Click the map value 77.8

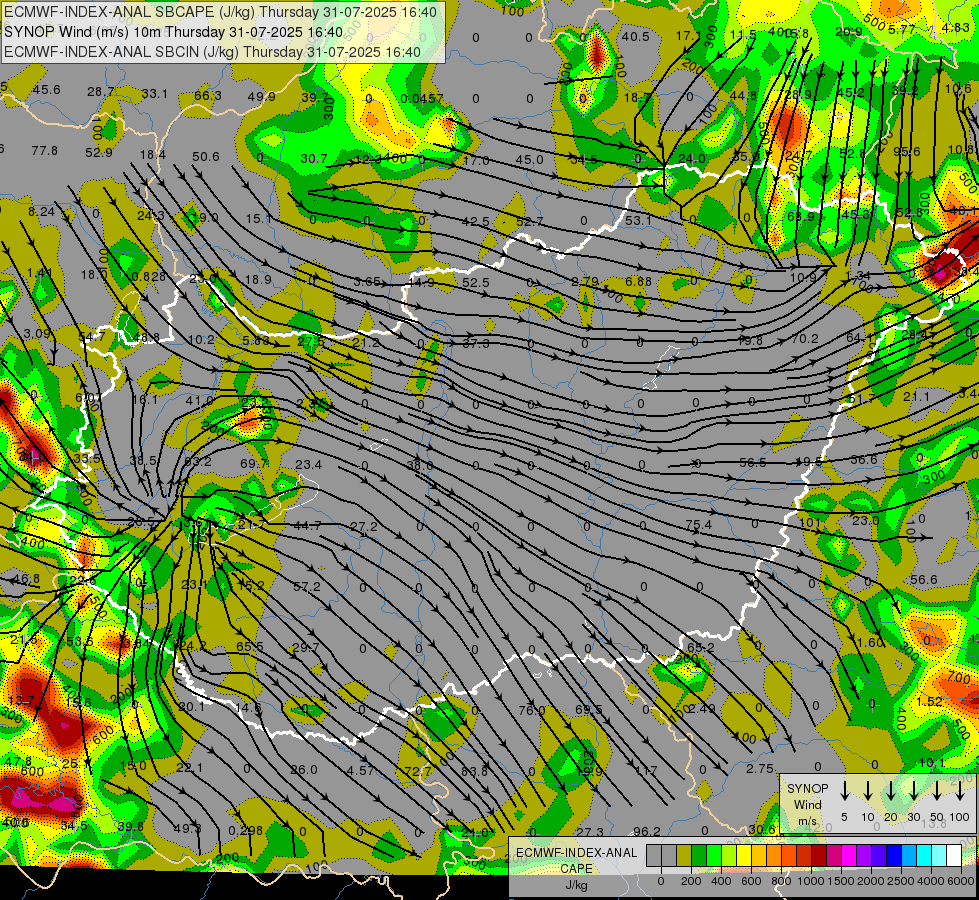[44, 151]
